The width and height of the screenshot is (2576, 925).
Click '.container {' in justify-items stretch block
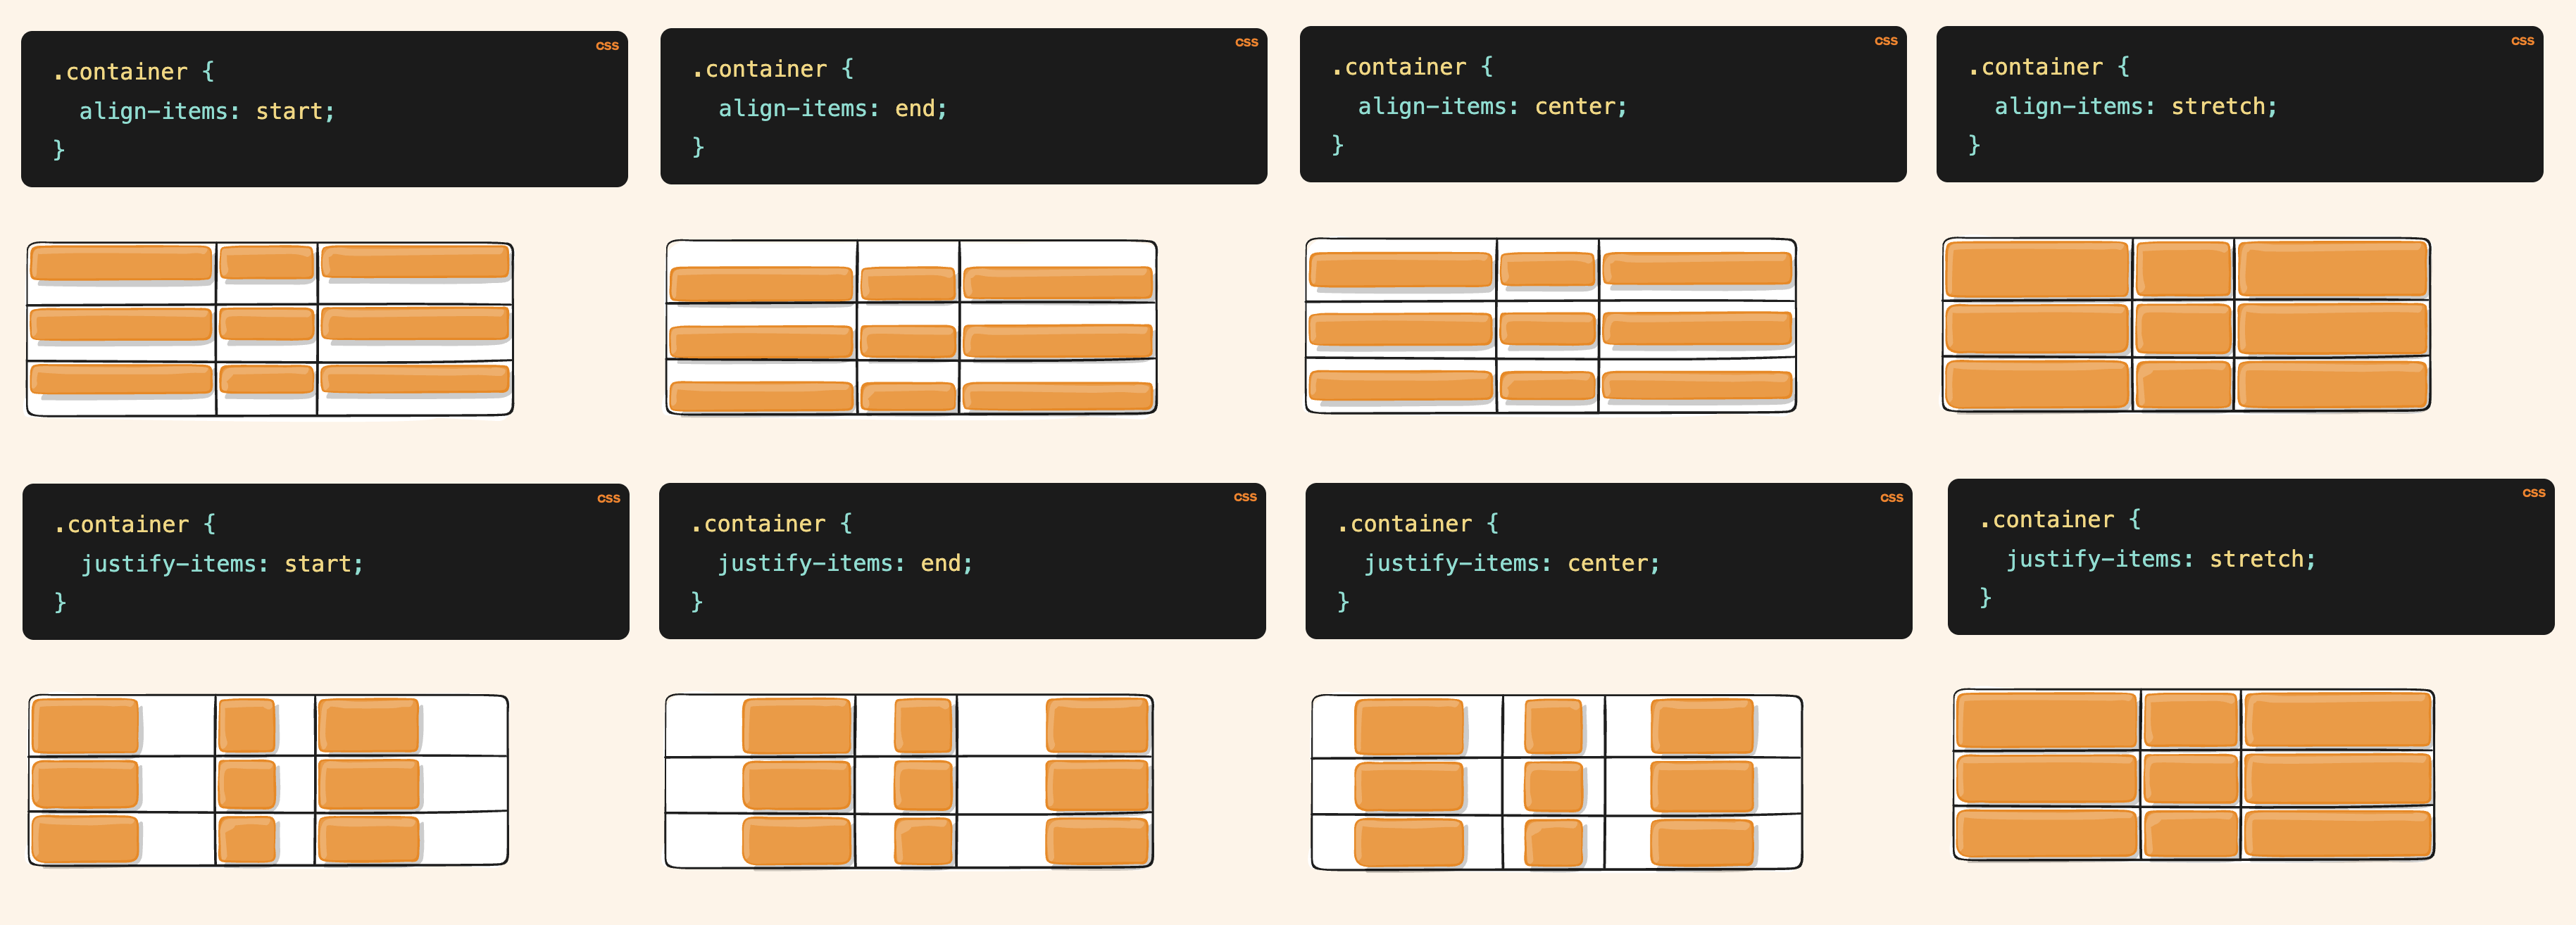tap(2059, 520)
